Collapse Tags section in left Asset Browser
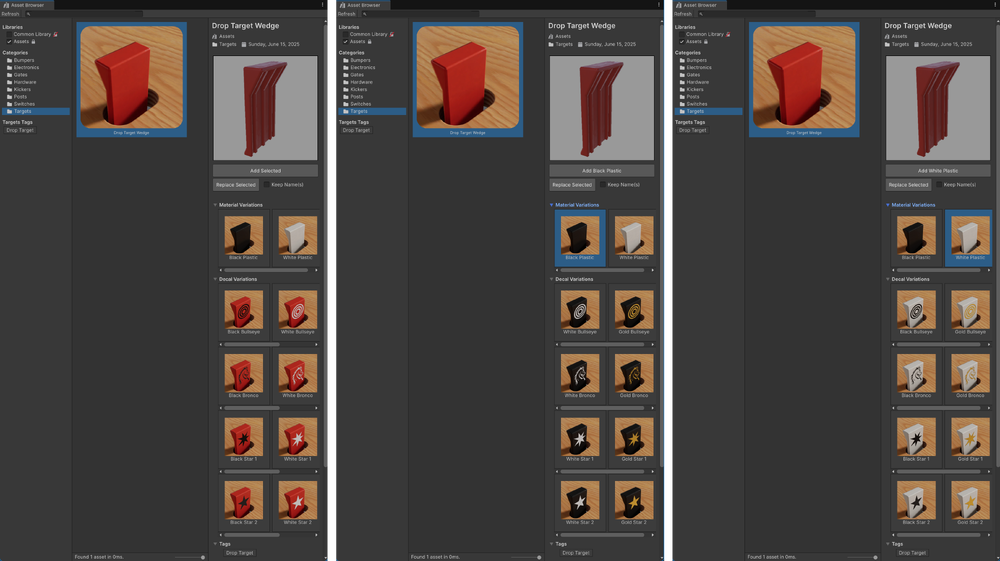The image size is (1000, 561). coord(215,544)
